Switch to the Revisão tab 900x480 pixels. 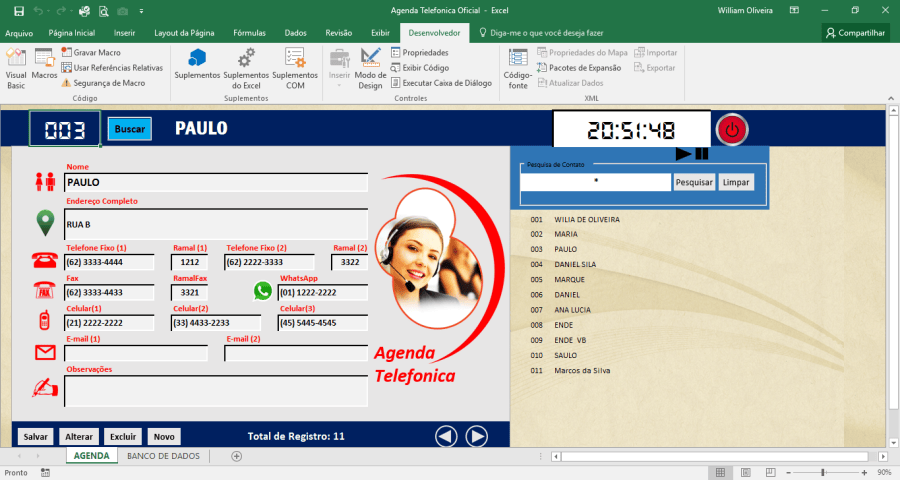(339, 33)
